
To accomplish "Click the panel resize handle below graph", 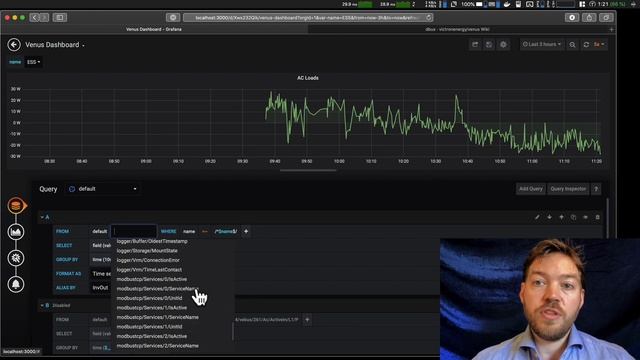I will point(308,171).
